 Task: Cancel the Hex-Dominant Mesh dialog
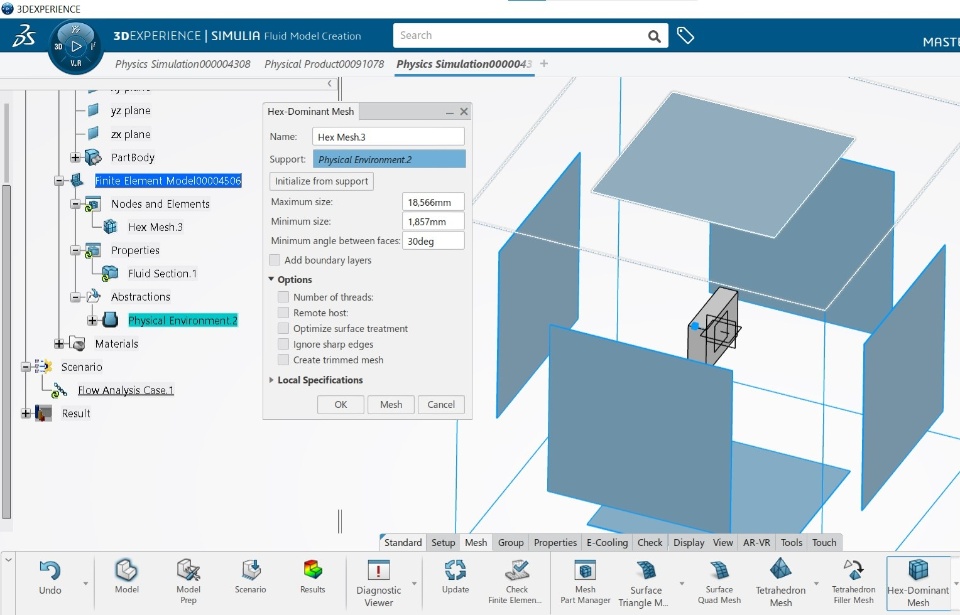441,404
